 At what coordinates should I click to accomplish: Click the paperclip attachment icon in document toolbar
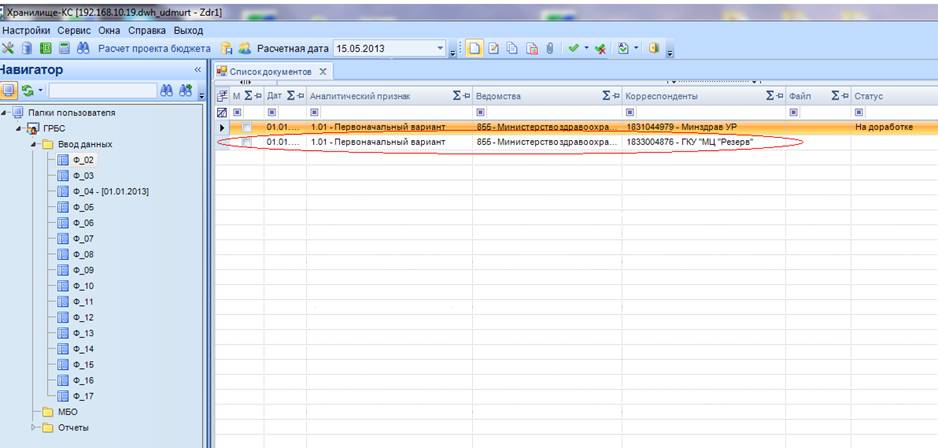coord(549,48)
